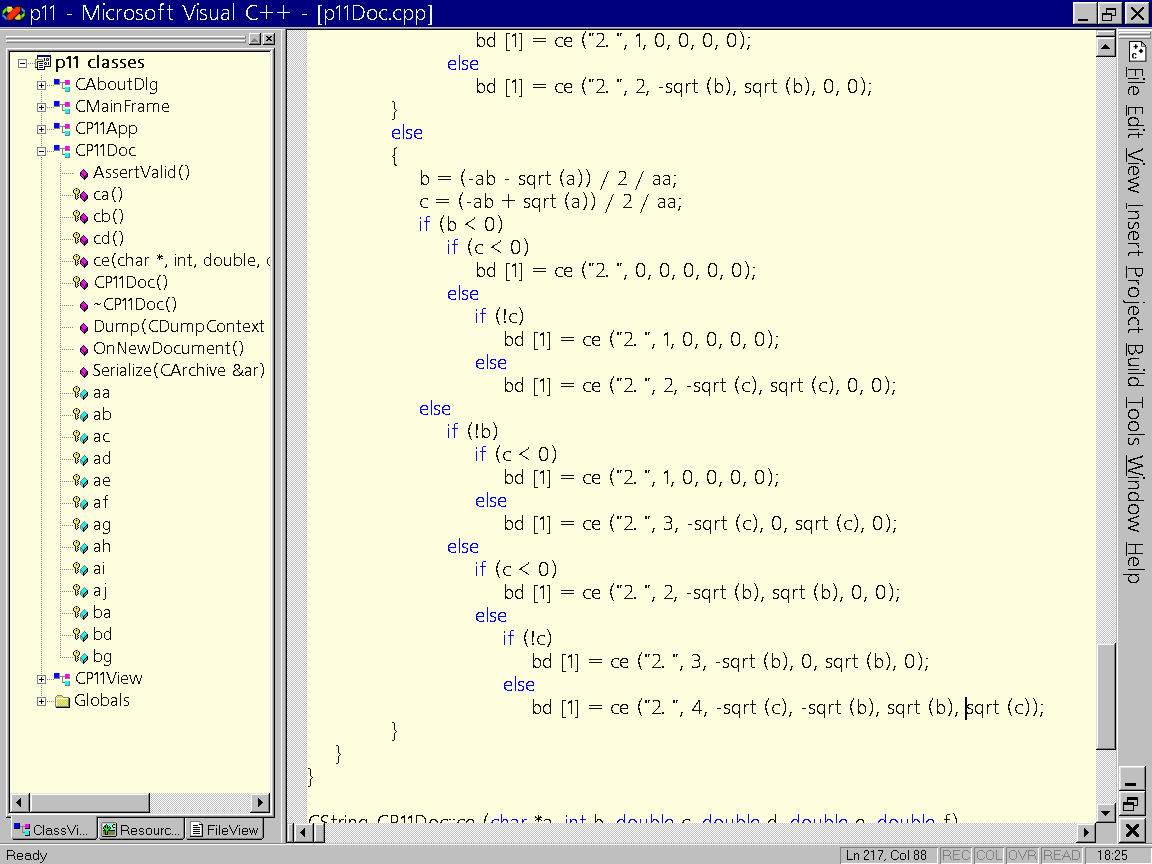This screenshot has height=864, width=1152.
Task: Expand the Globals folder node
Action: point(42,701)
